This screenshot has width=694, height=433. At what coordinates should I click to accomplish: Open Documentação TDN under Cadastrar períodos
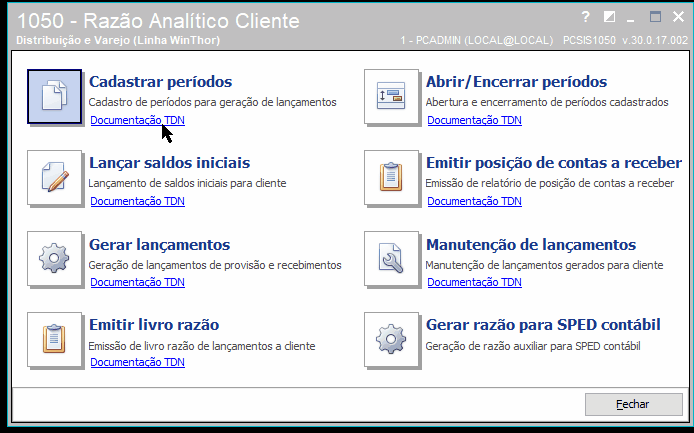pos(137,120)
